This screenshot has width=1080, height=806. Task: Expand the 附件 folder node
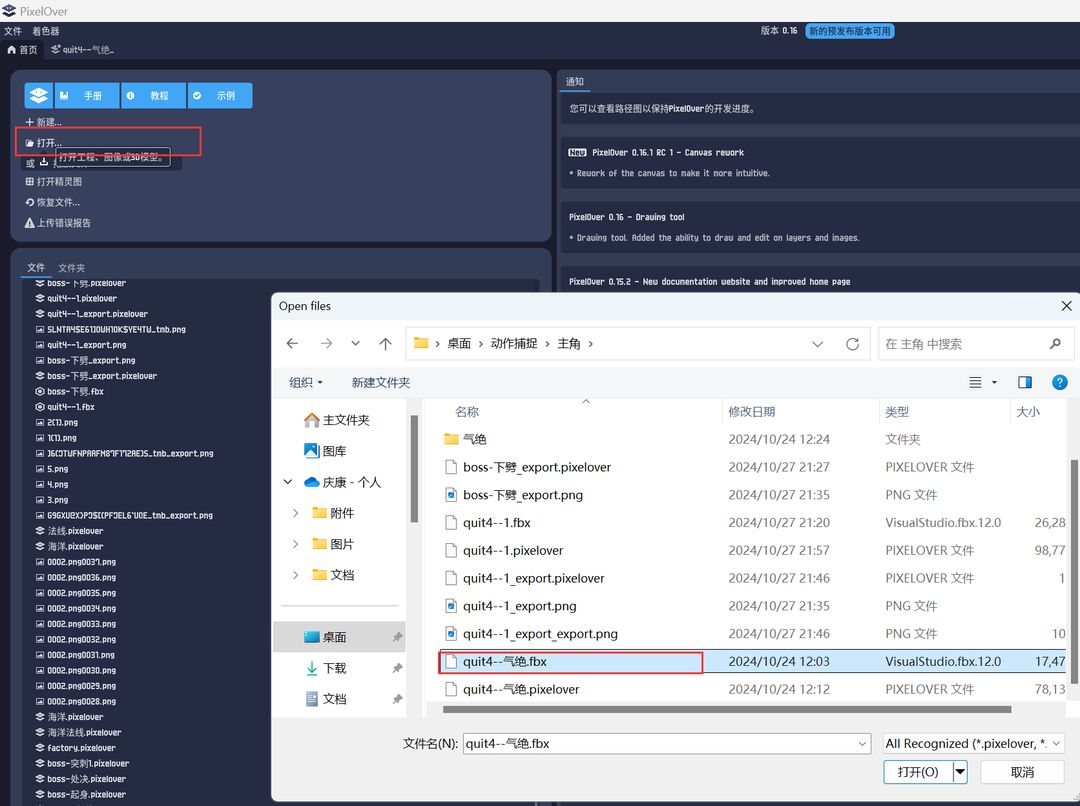(295, 513)
